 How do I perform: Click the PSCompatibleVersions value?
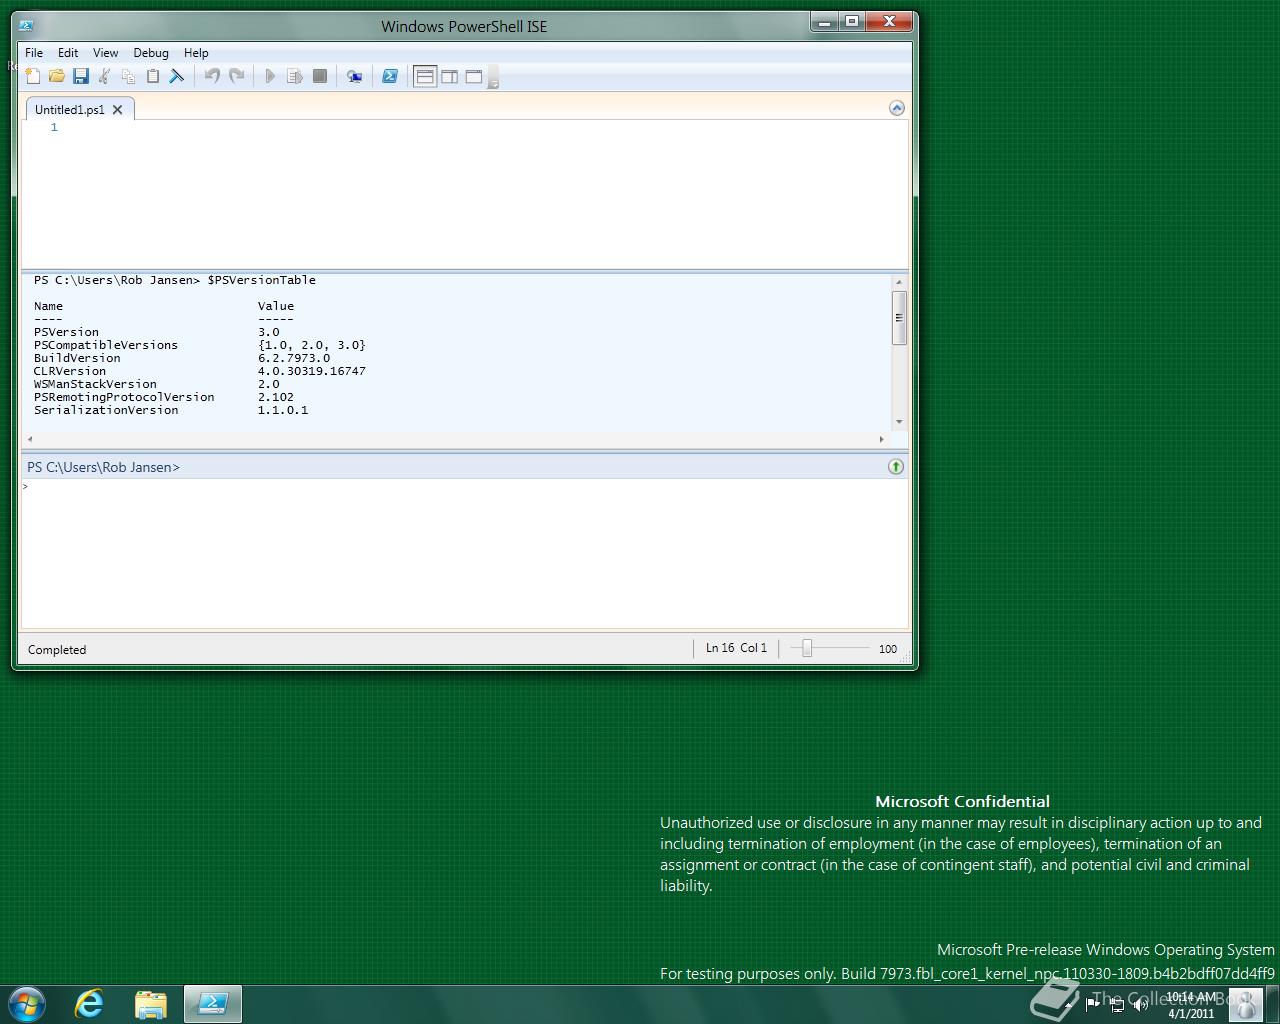[x=312, y=345]
